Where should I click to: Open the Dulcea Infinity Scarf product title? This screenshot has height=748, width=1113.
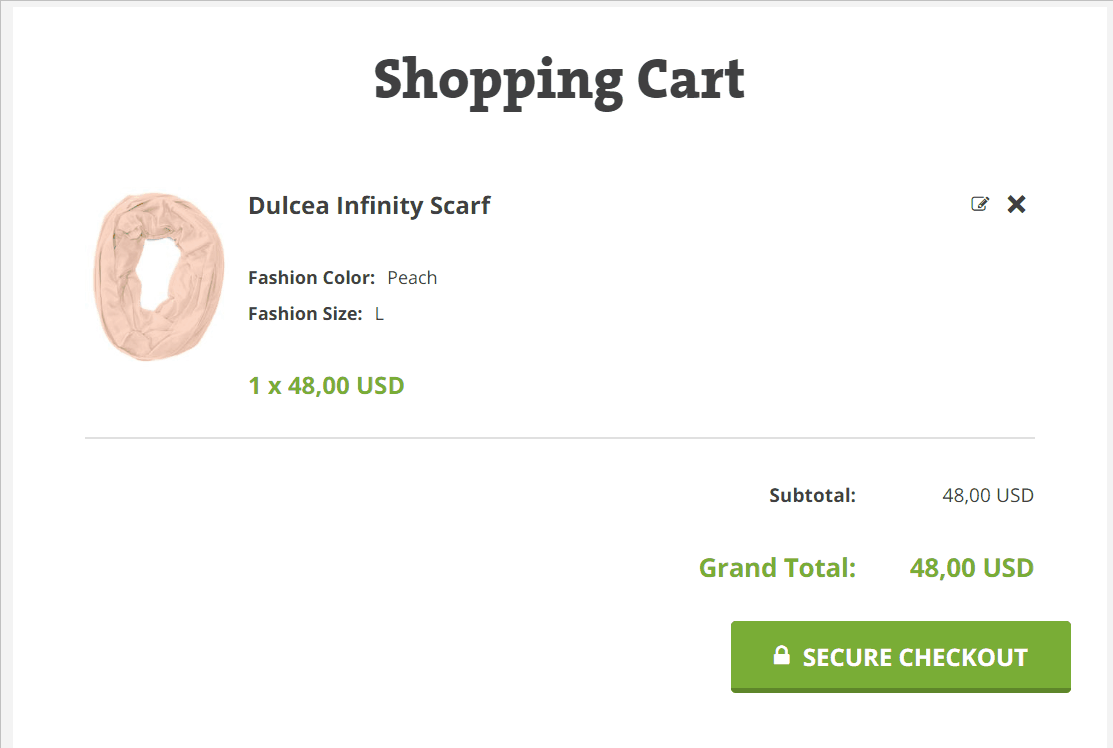coord(369,206)
